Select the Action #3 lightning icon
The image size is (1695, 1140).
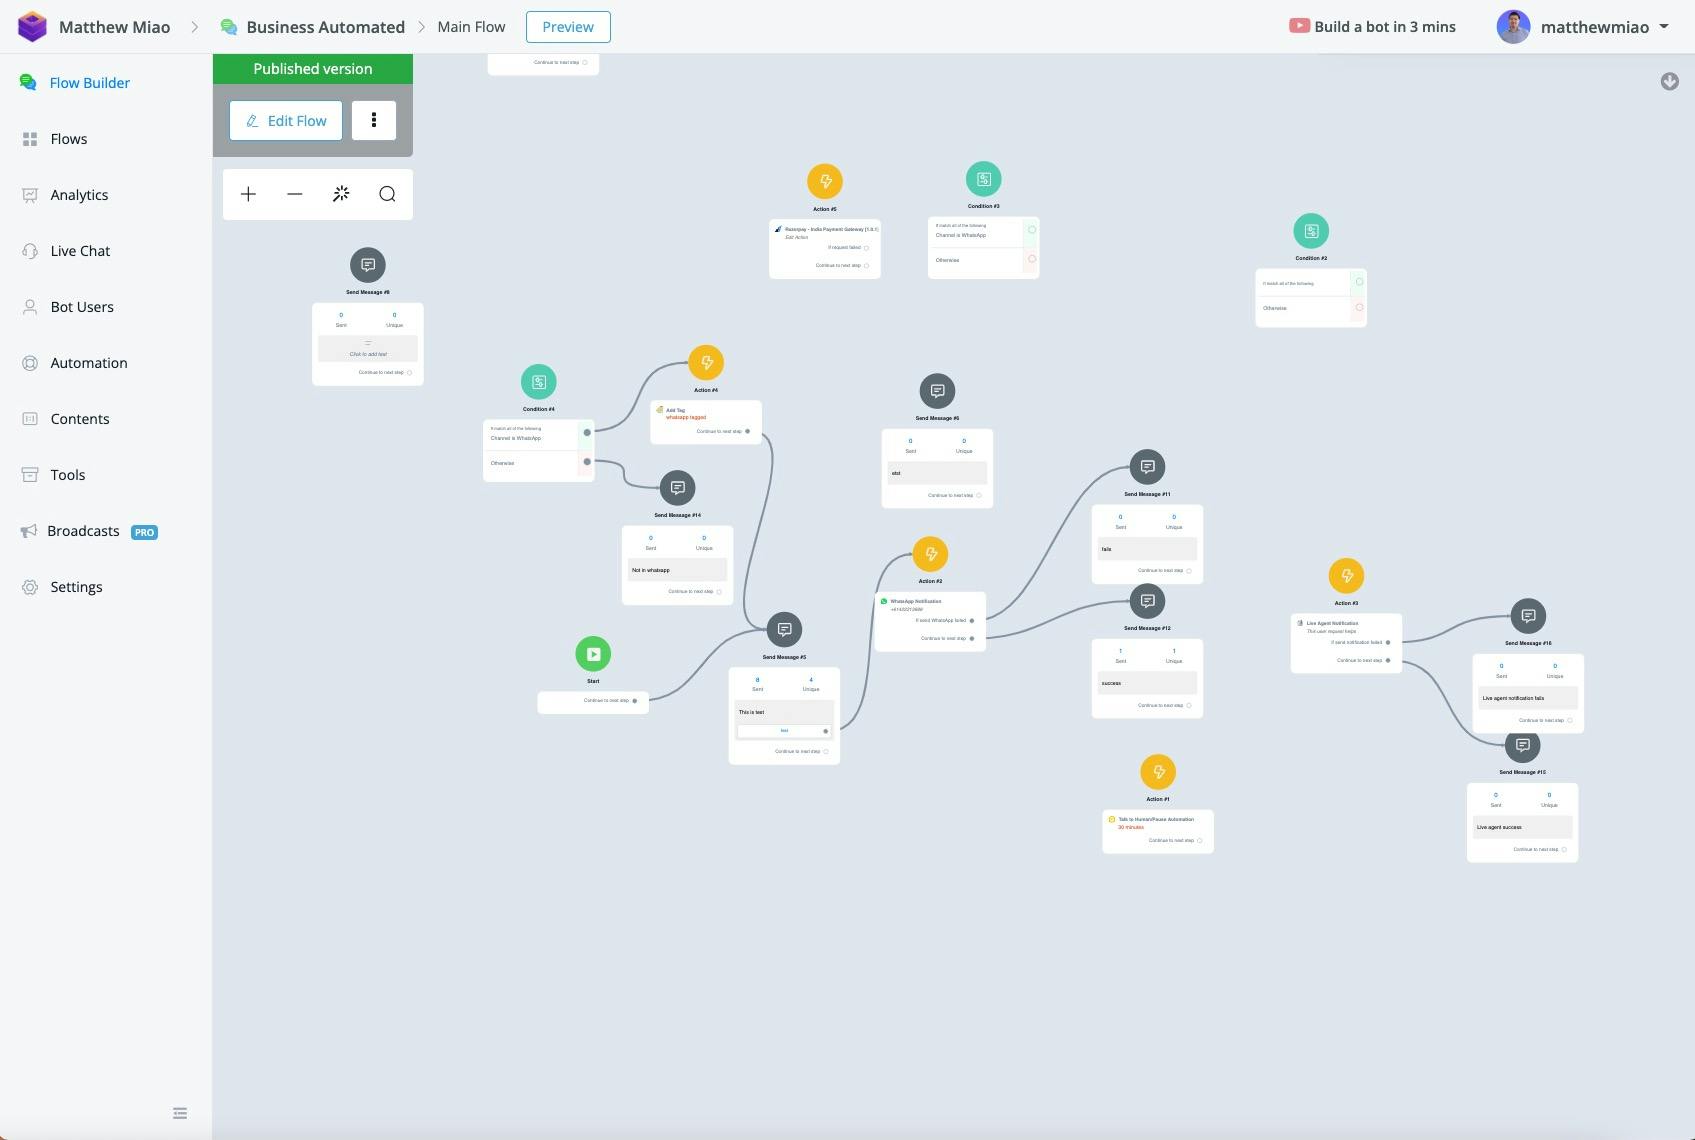click(x=1346, y=576)
